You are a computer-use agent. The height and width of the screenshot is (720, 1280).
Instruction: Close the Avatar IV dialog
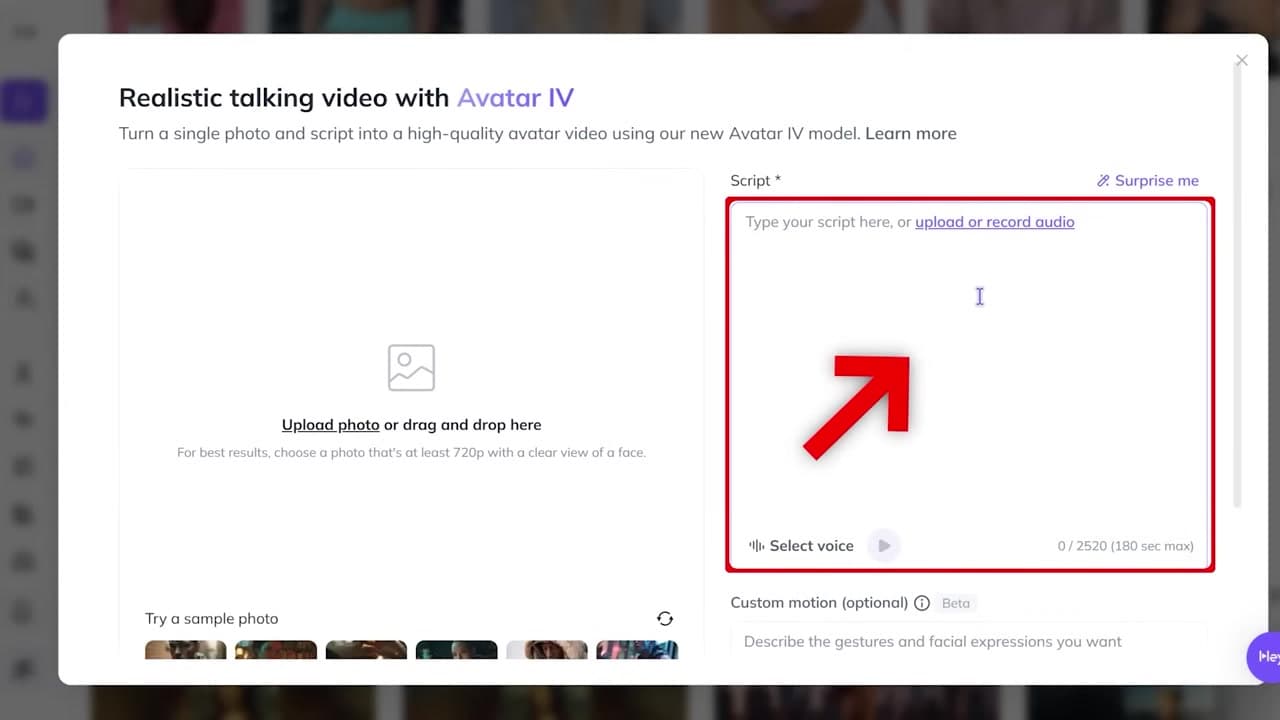[1241, 61]
